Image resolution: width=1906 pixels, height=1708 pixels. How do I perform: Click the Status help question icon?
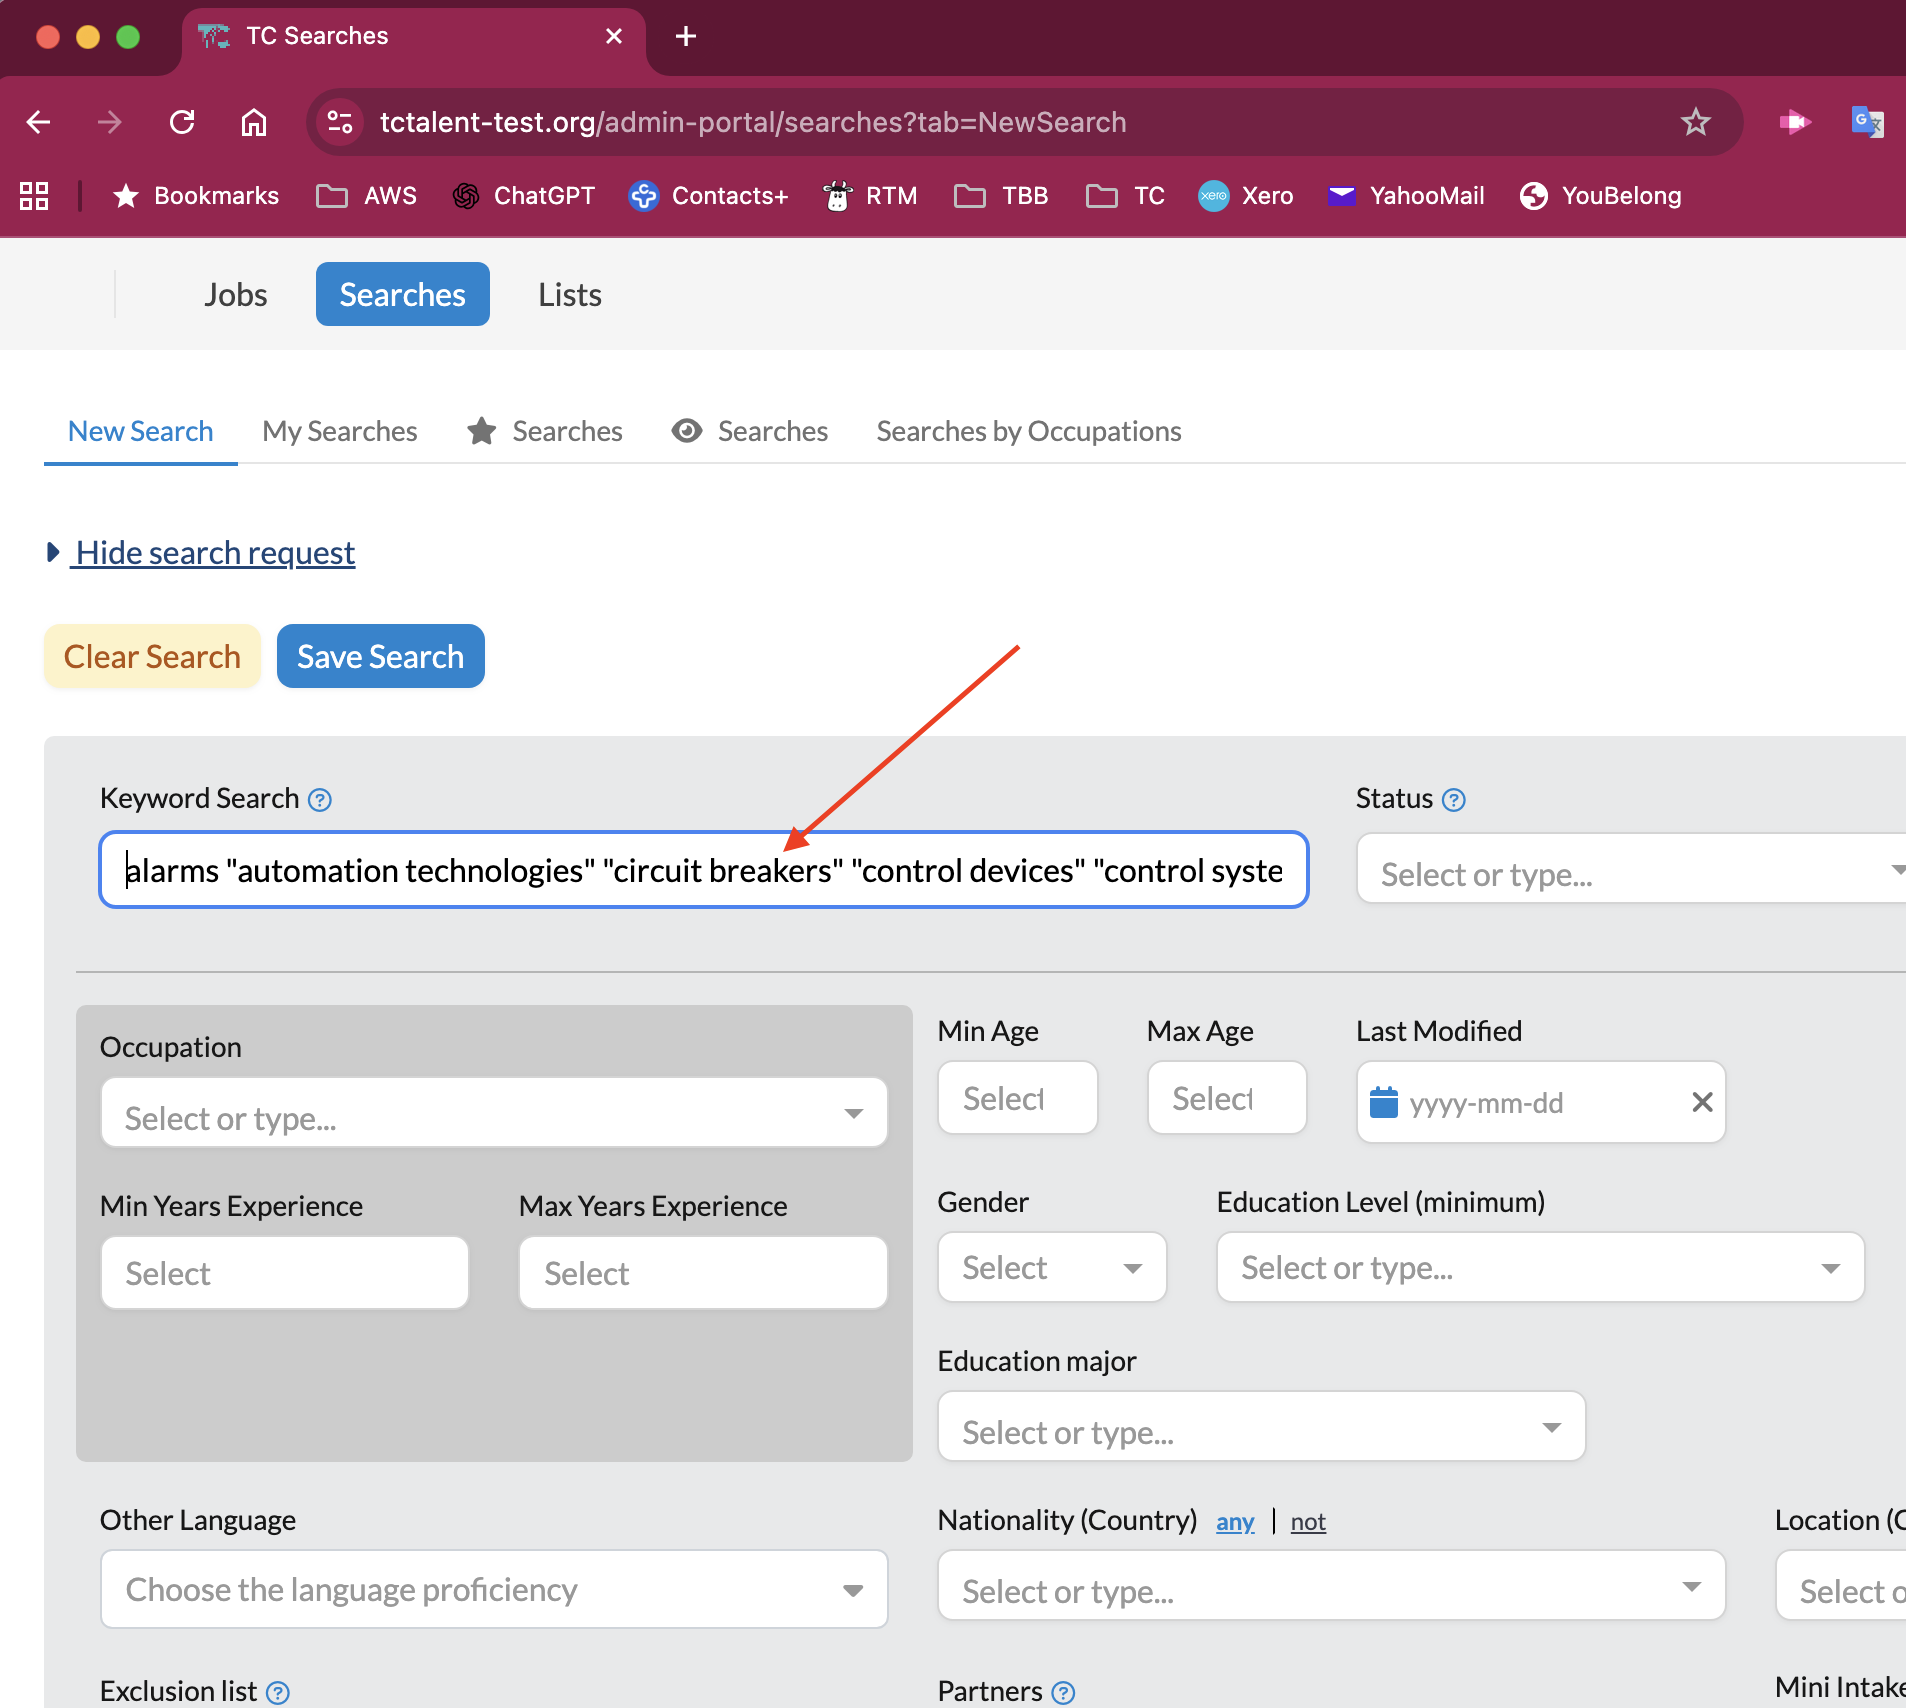(x=1454, y=800)
